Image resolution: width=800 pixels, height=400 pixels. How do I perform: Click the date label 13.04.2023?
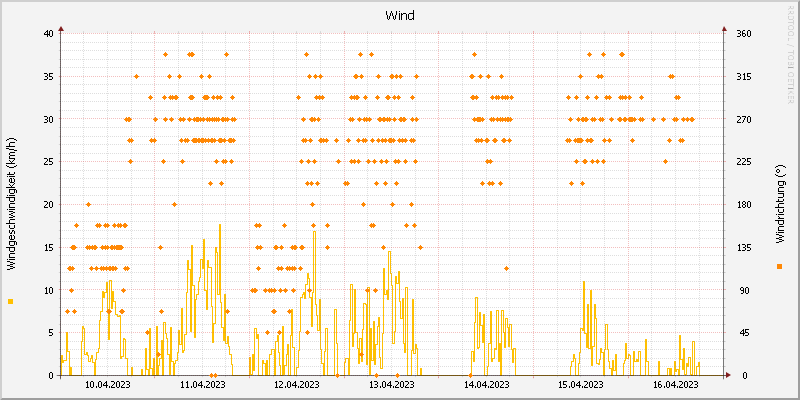click(x=391, y=384)
